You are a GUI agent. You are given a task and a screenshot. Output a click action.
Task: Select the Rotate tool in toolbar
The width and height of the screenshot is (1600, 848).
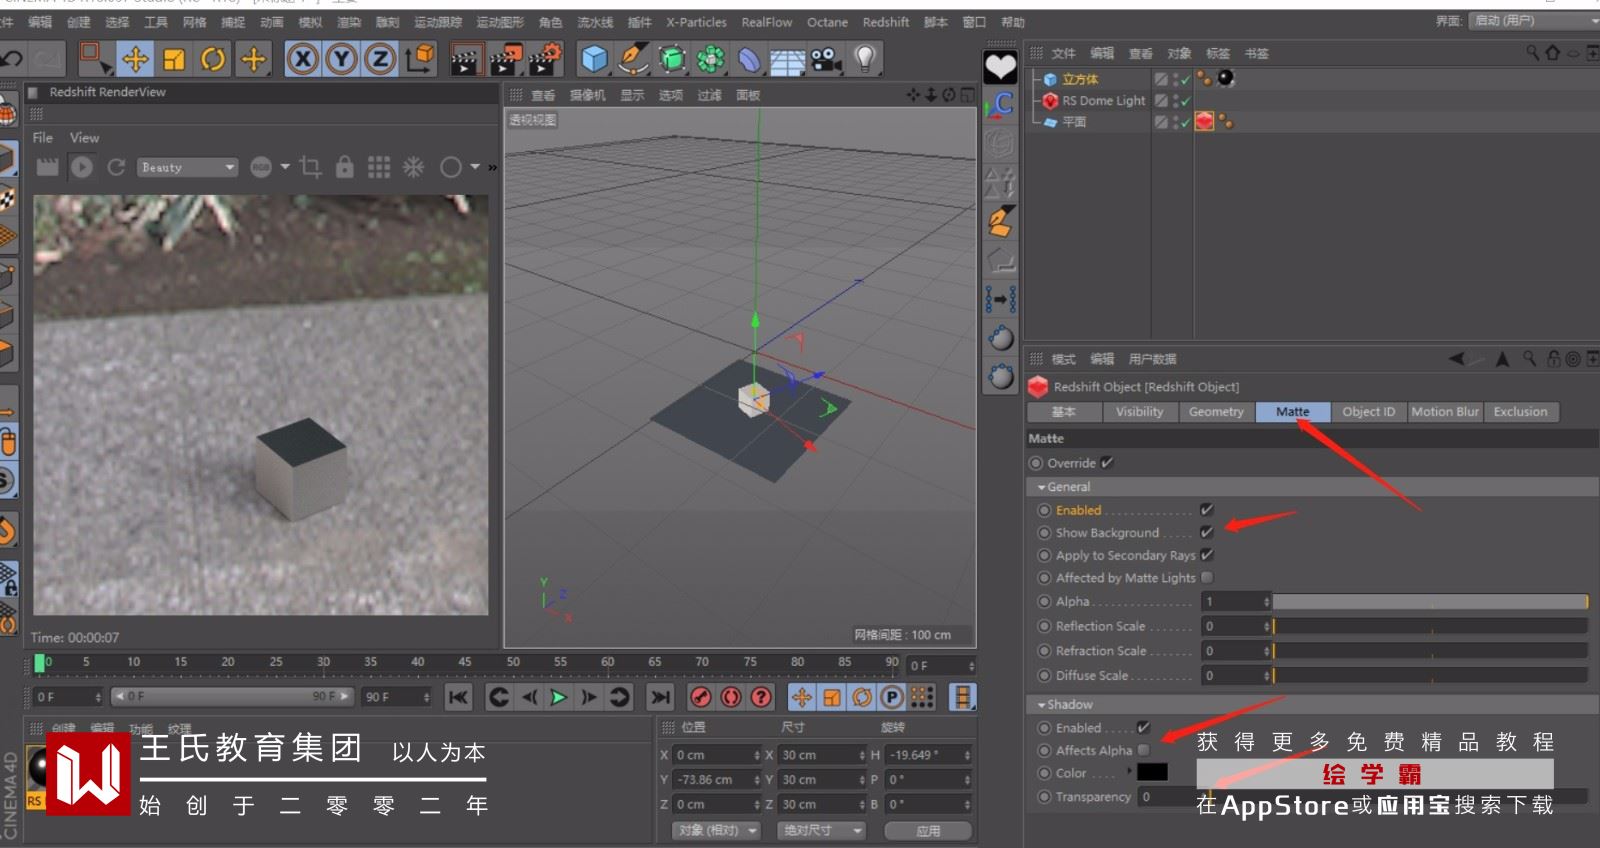[x=213, y=60]
